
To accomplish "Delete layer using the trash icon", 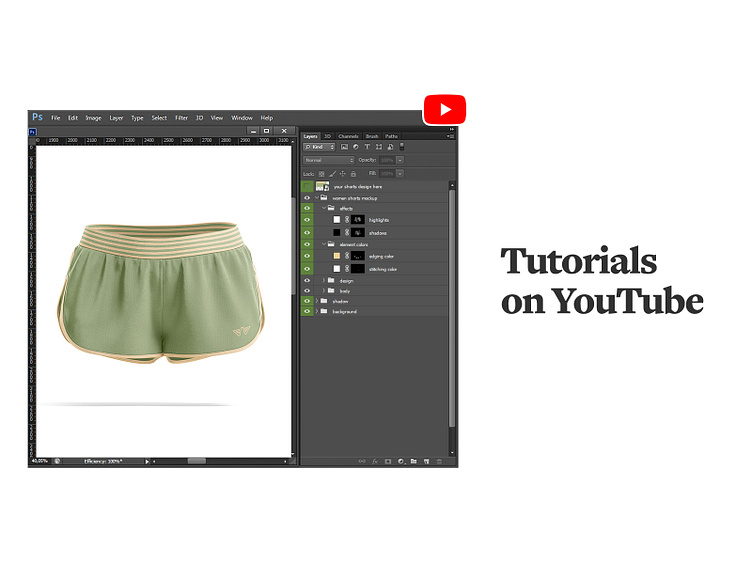I will (439, 461).
